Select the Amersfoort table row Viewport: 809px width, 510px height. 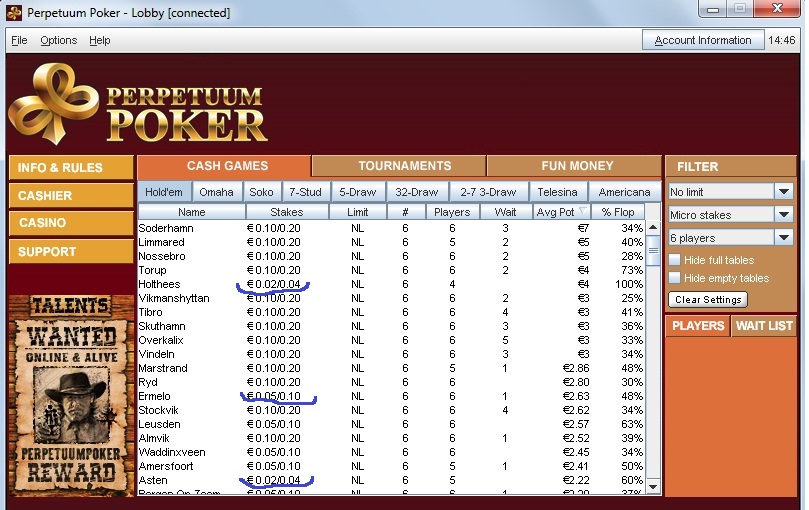(391, 466)
